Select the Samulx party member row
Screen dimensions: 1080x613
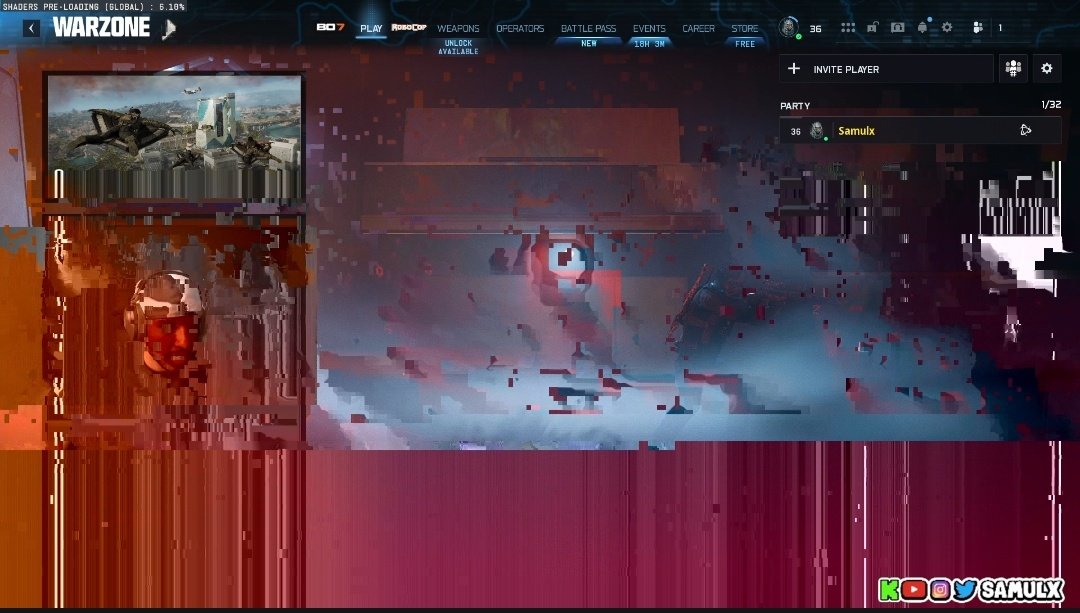(x=920, y=131)
